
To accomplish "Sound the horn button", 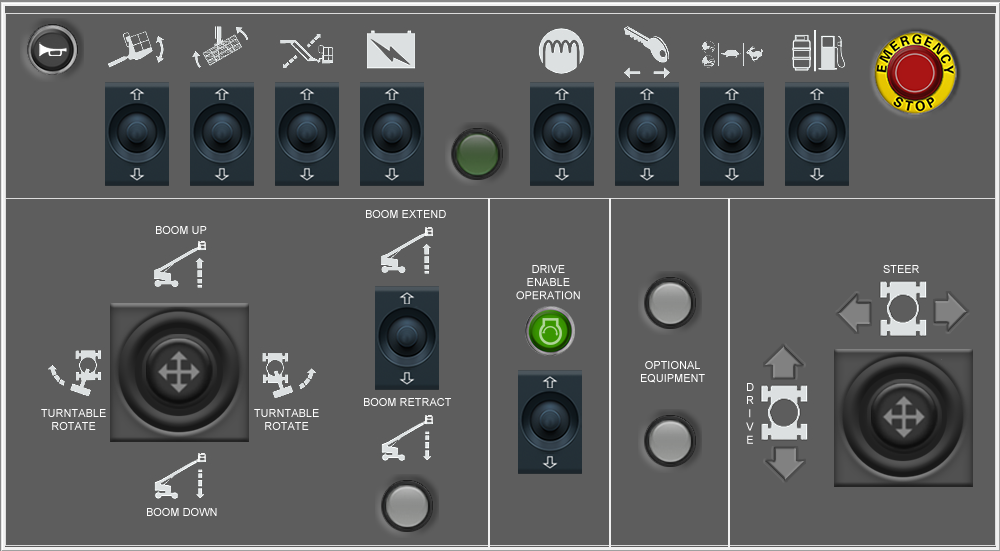I will (x=52, y=50).
